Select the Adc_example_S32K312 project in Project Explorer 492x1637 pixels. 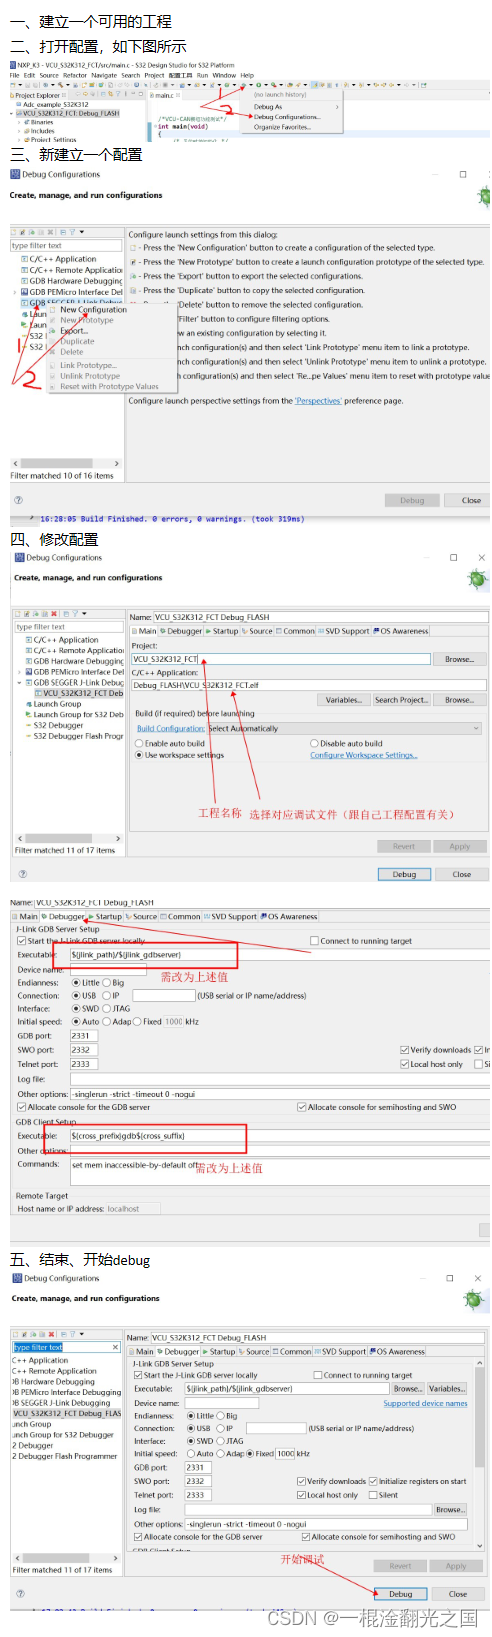tap(56, 104)
